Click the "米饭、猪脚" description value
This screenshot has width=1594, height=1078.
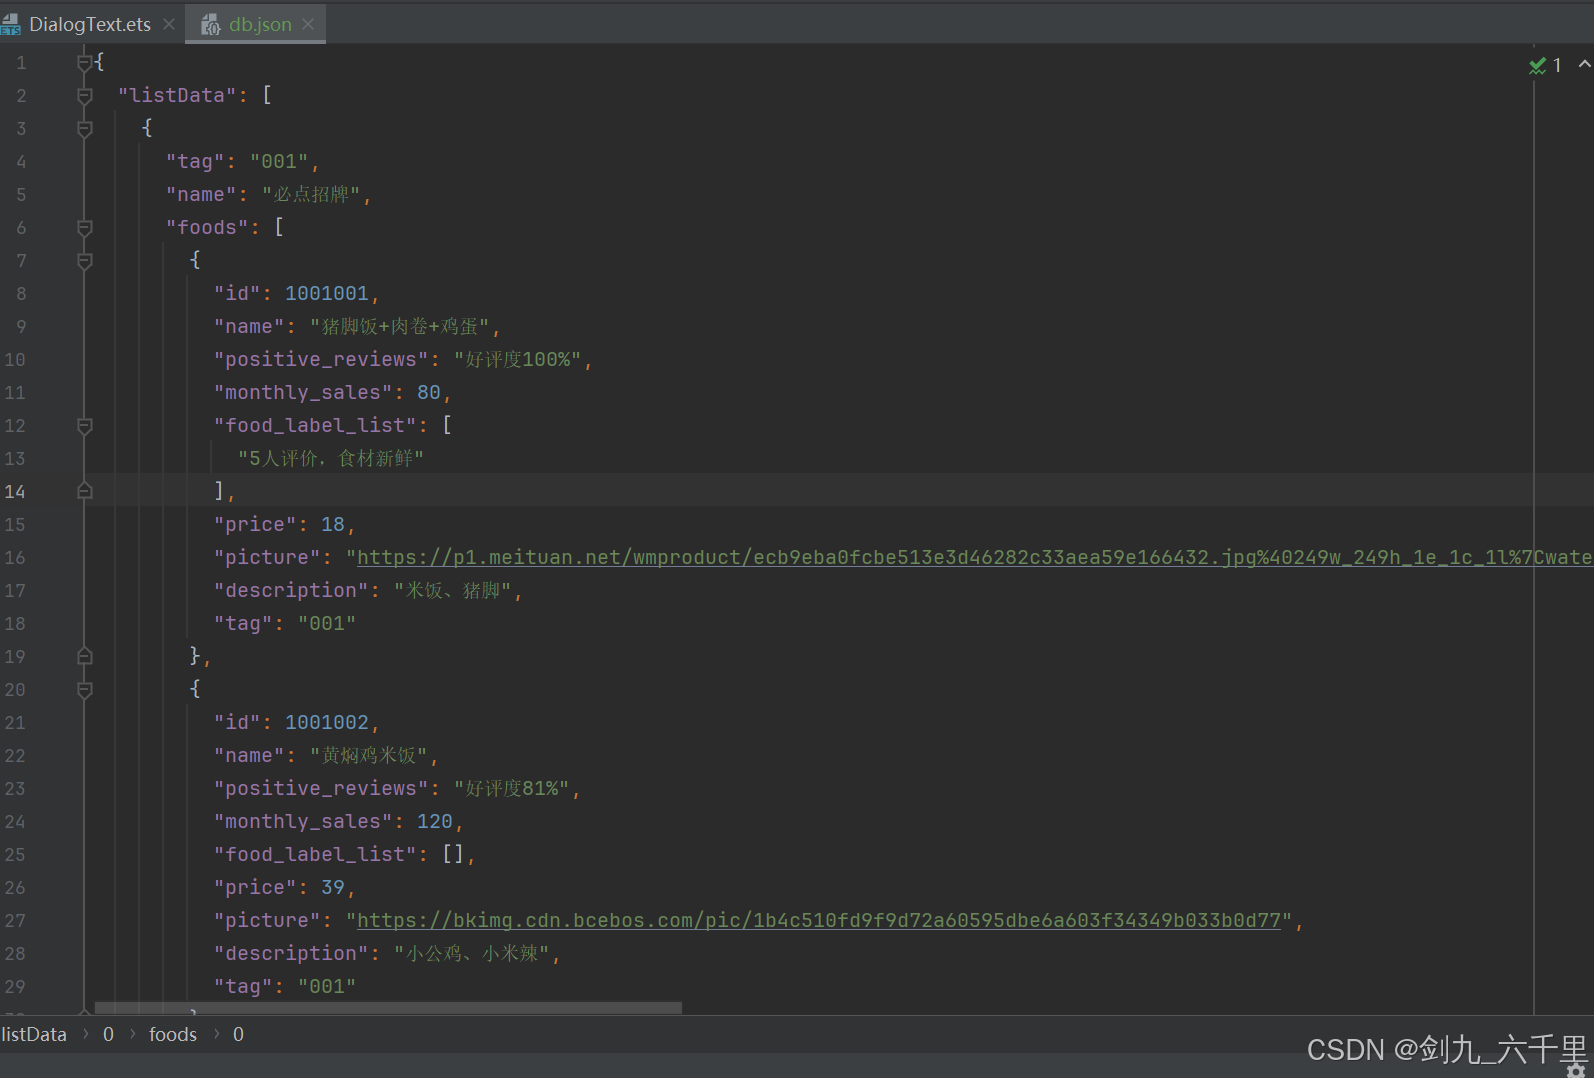coord(453,591)
